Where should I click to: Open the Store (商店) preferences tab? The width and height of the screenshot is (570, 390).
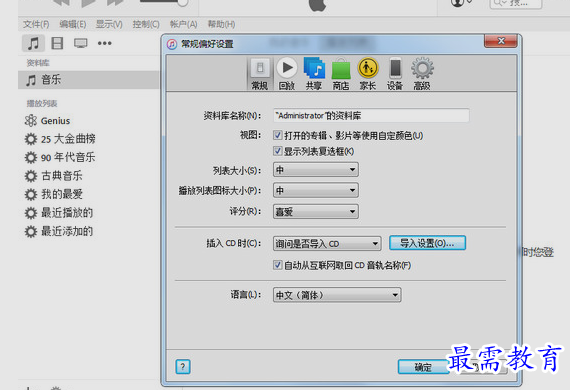coord(341,74)
